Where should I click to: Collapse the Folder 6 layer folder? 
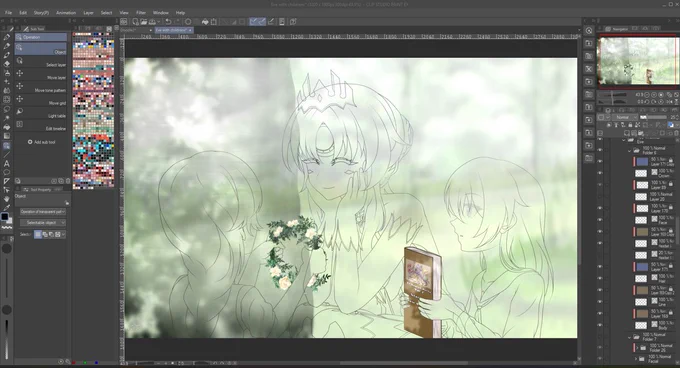630,150
